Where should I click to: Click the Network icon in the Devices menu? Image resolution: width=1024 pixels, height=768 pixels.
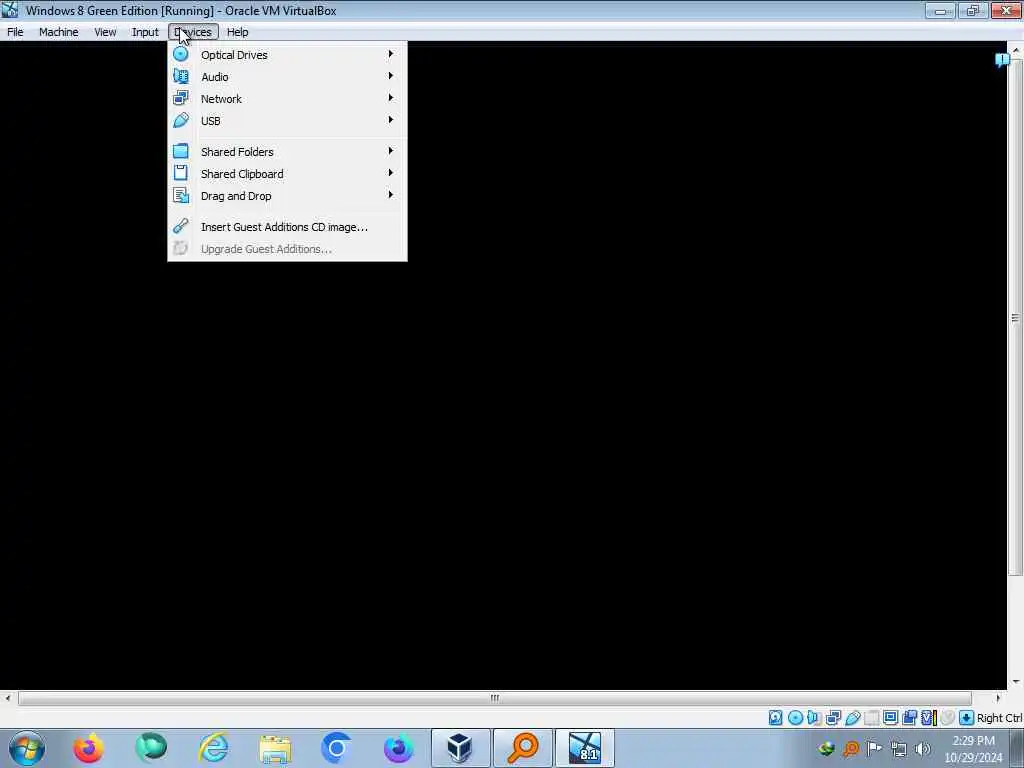(181, 99)
